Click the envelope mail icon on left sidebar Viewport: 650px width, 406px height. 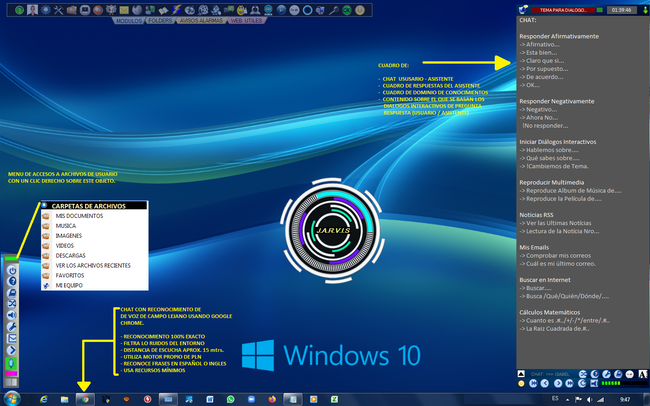[x=12, y=339]
